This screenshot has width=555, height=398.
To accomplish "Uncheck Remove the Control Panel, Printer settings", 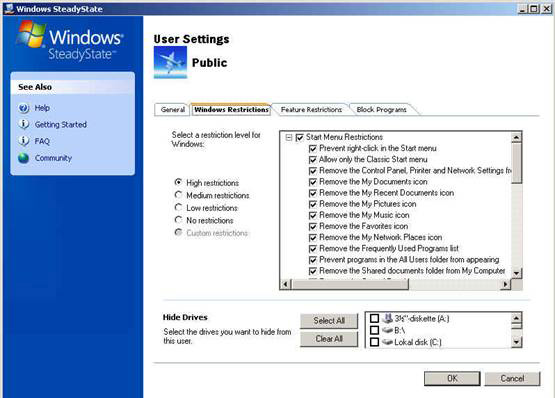I will tap(313, 171).
